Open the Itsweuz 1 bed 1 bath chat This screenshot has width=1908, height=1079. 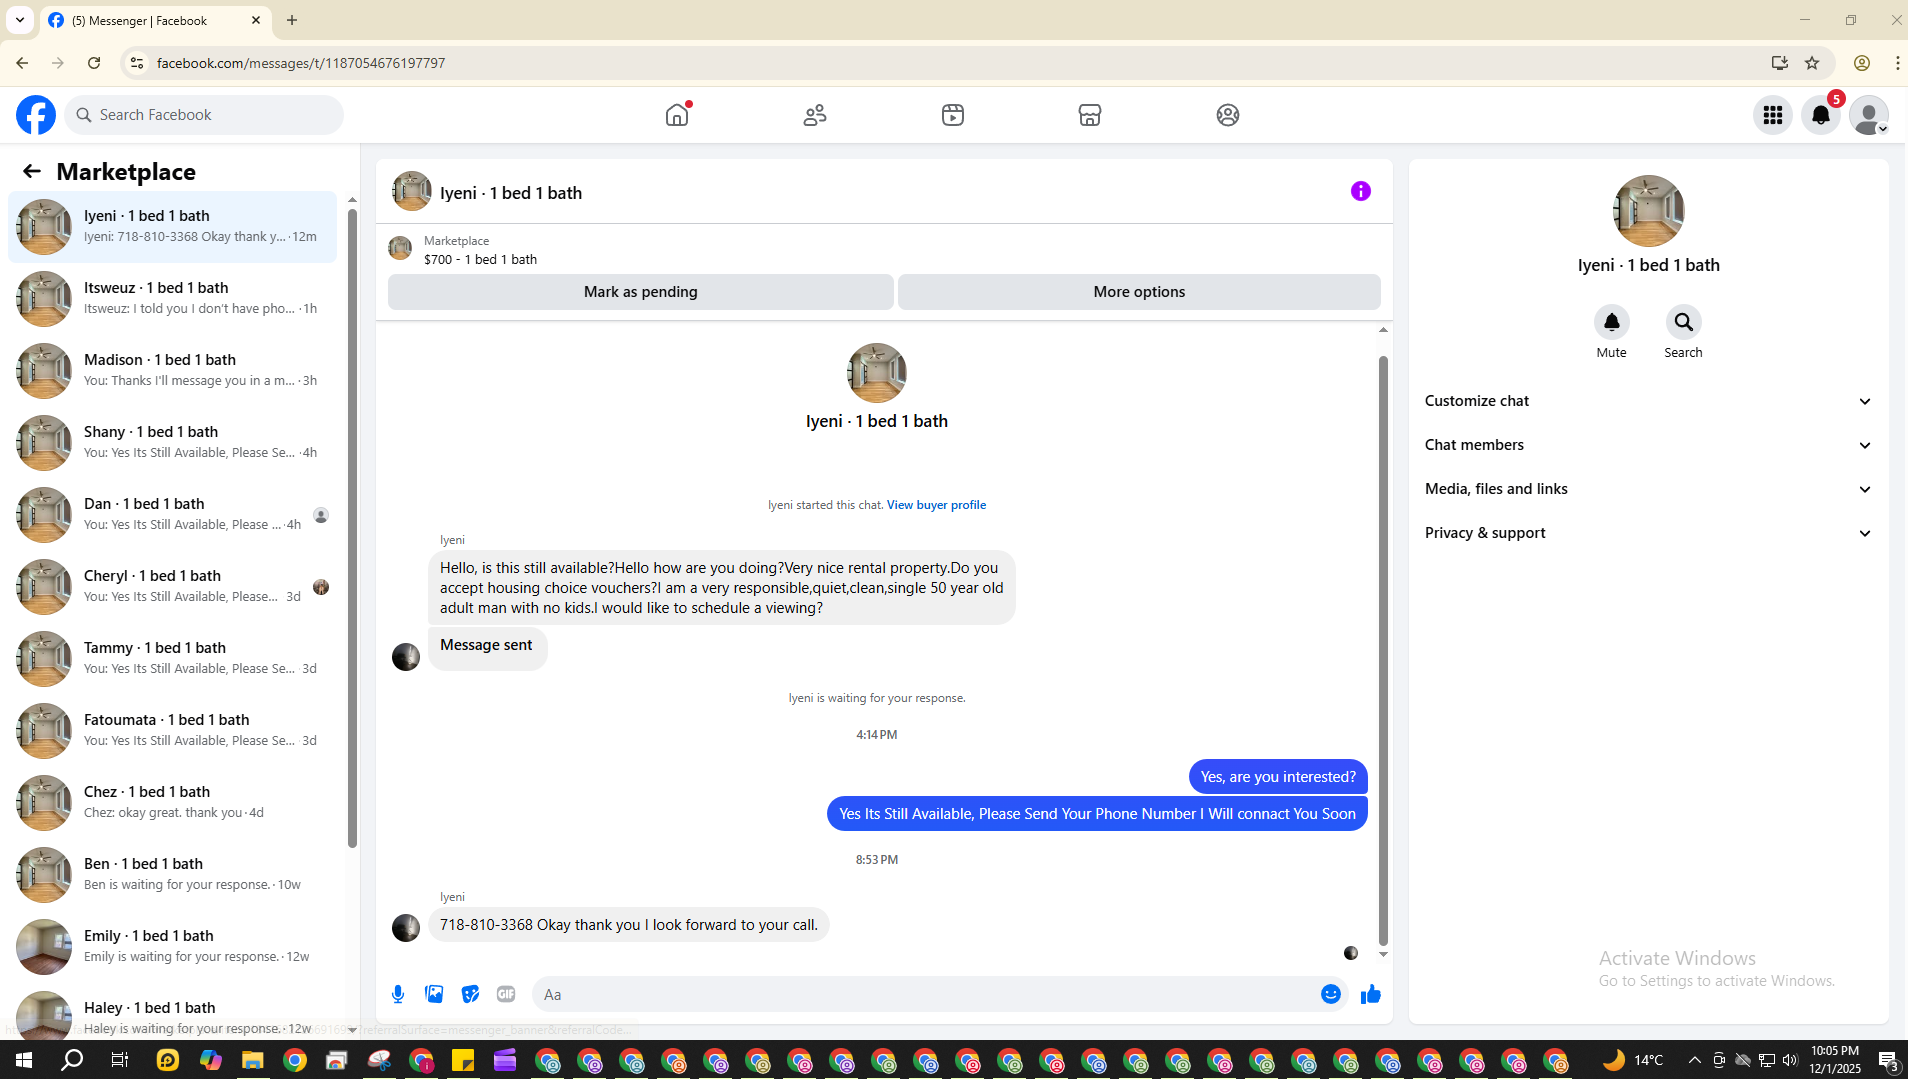[172, 299]
